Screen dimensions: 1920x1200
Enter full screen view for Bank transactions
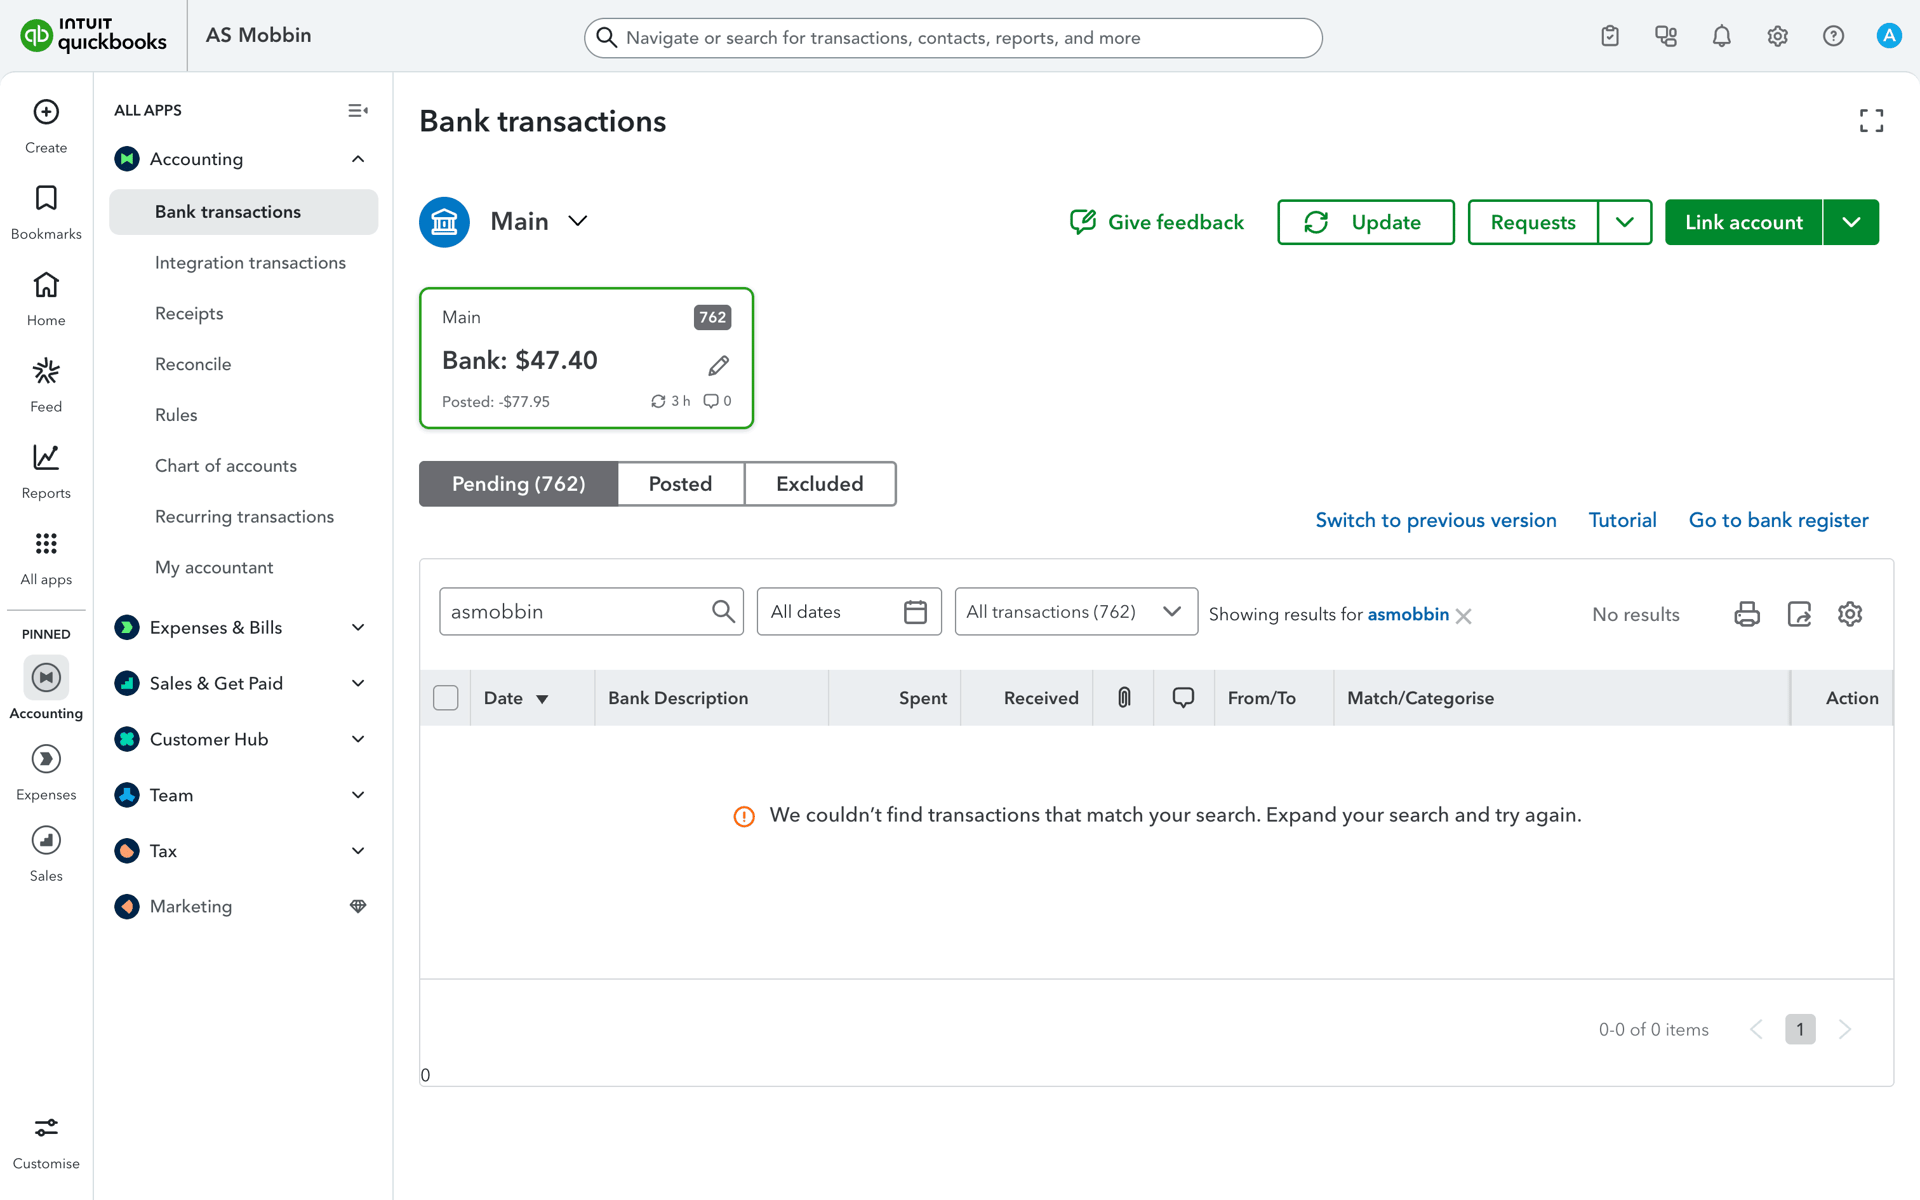[x=1871, y=121]
